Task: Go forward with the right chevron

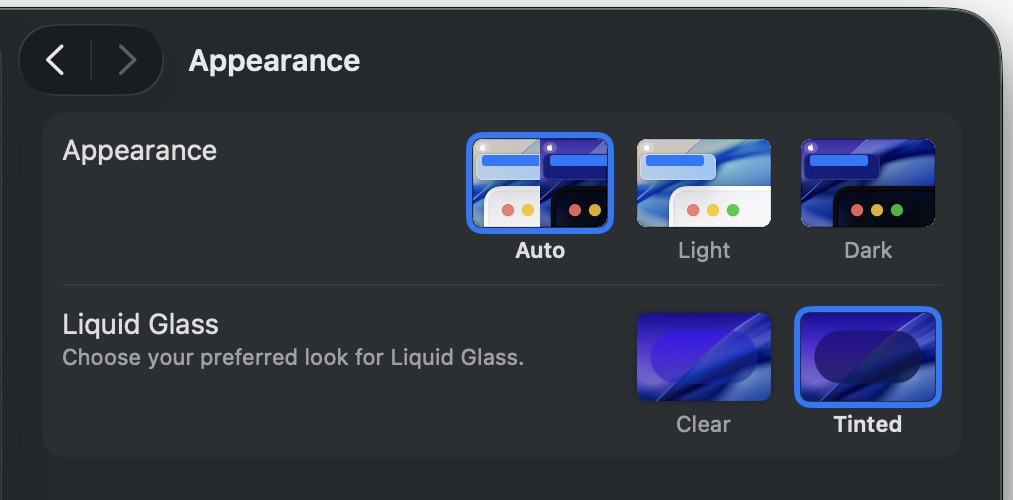Action: point(127,61)
